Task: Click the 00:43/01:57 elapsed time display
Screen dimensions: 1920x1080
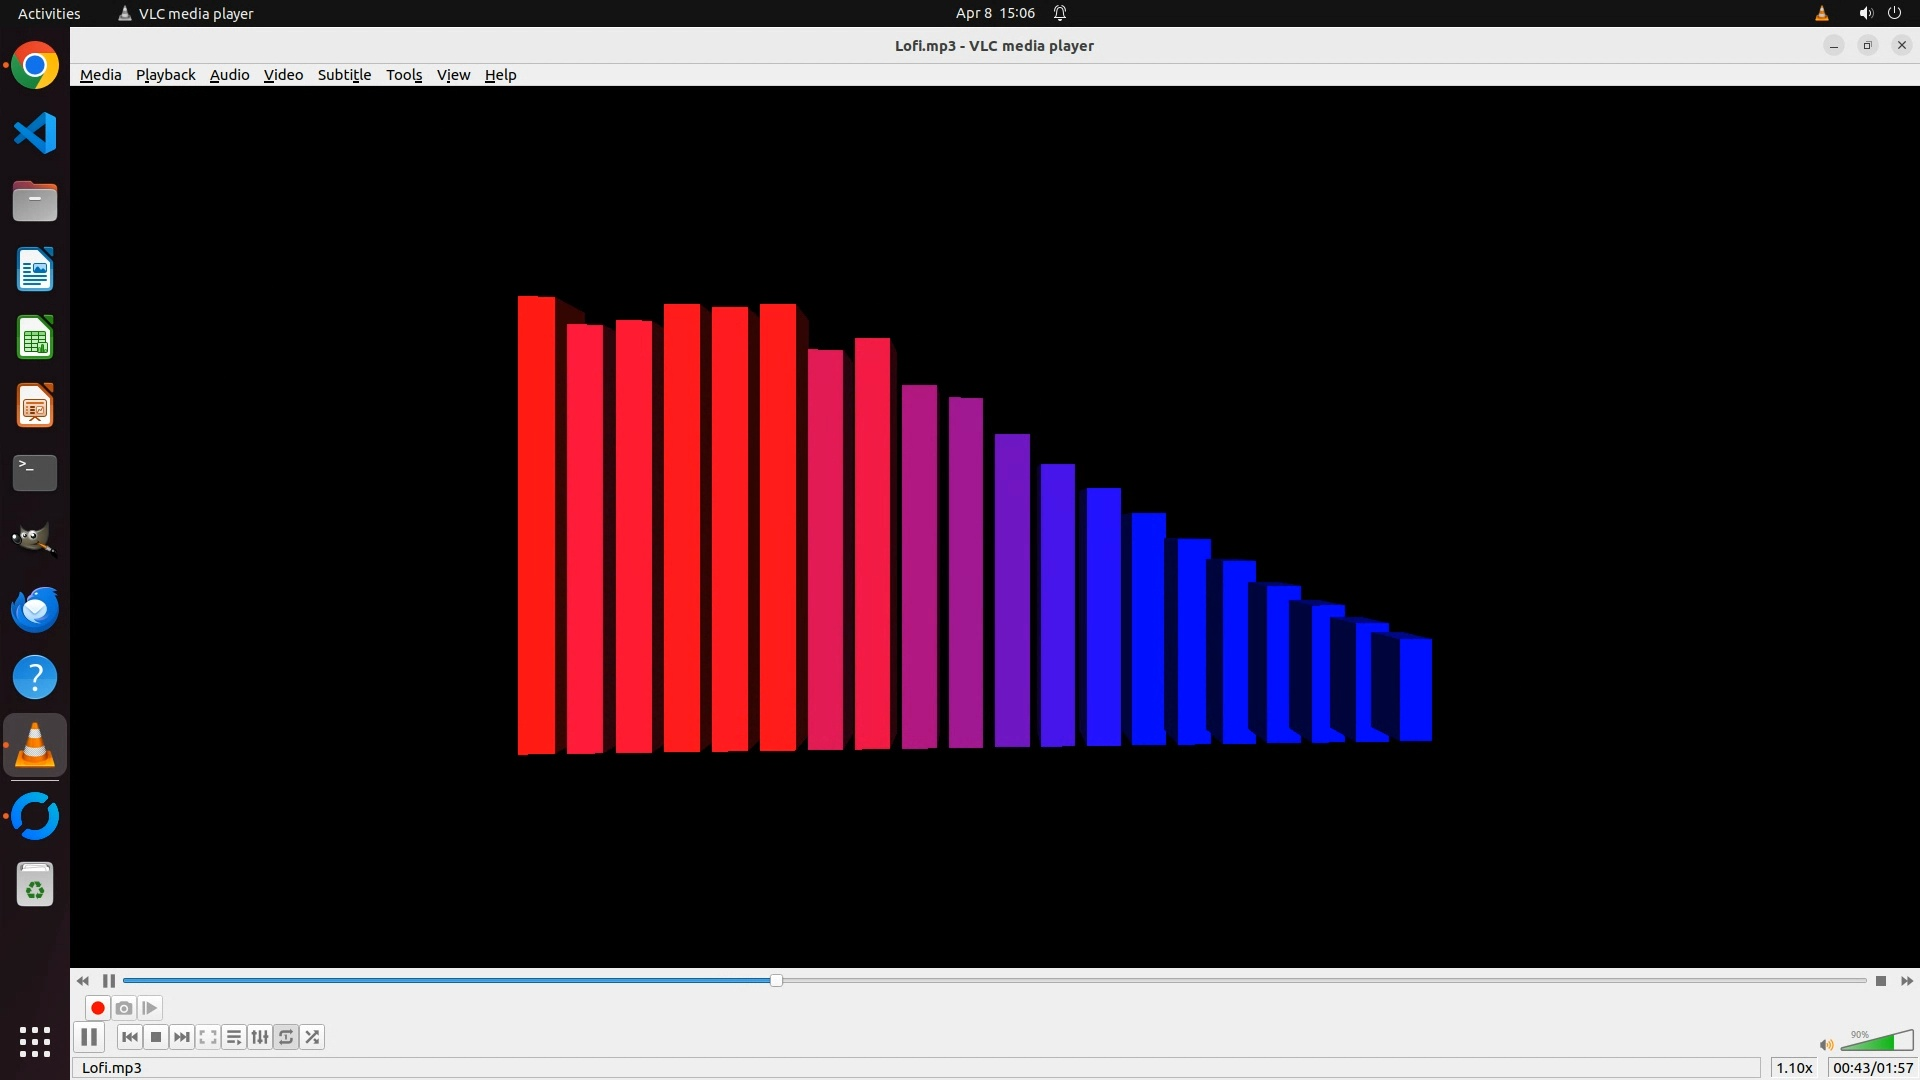Action: pos(1872,1068)
